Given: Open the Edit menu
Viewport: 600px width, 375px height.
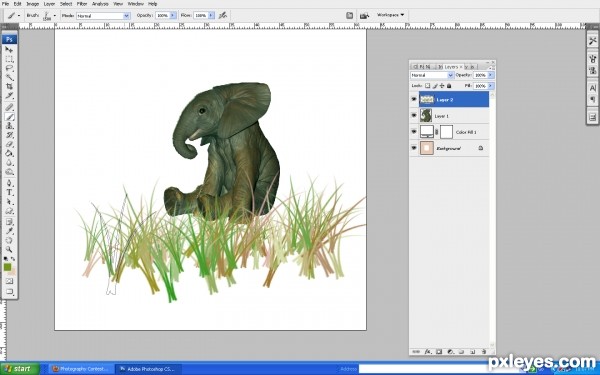Looking at the screenshot, I should [18, 4].
